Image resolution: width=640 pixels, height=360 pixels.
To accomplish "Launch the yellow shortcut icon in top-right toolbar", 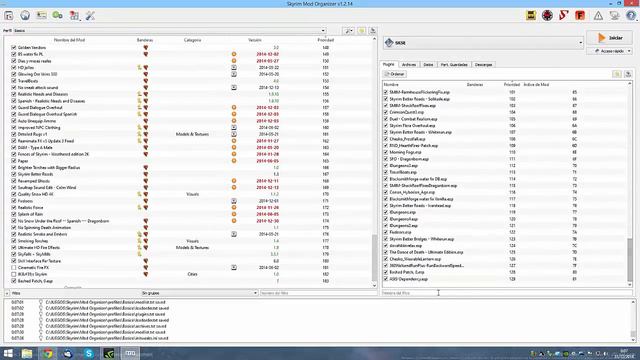I will pyautogui.click(x=531, y=16).
